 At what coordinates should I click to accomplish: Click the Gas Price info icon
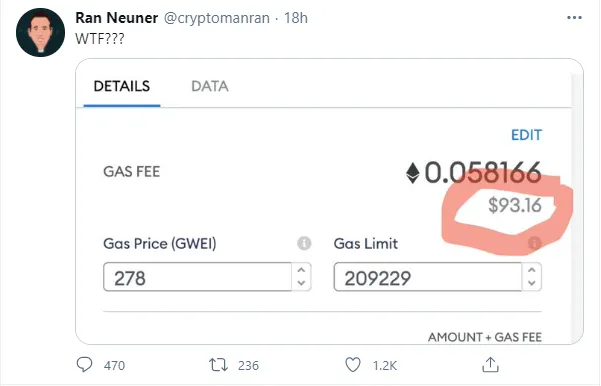(304, 243)
